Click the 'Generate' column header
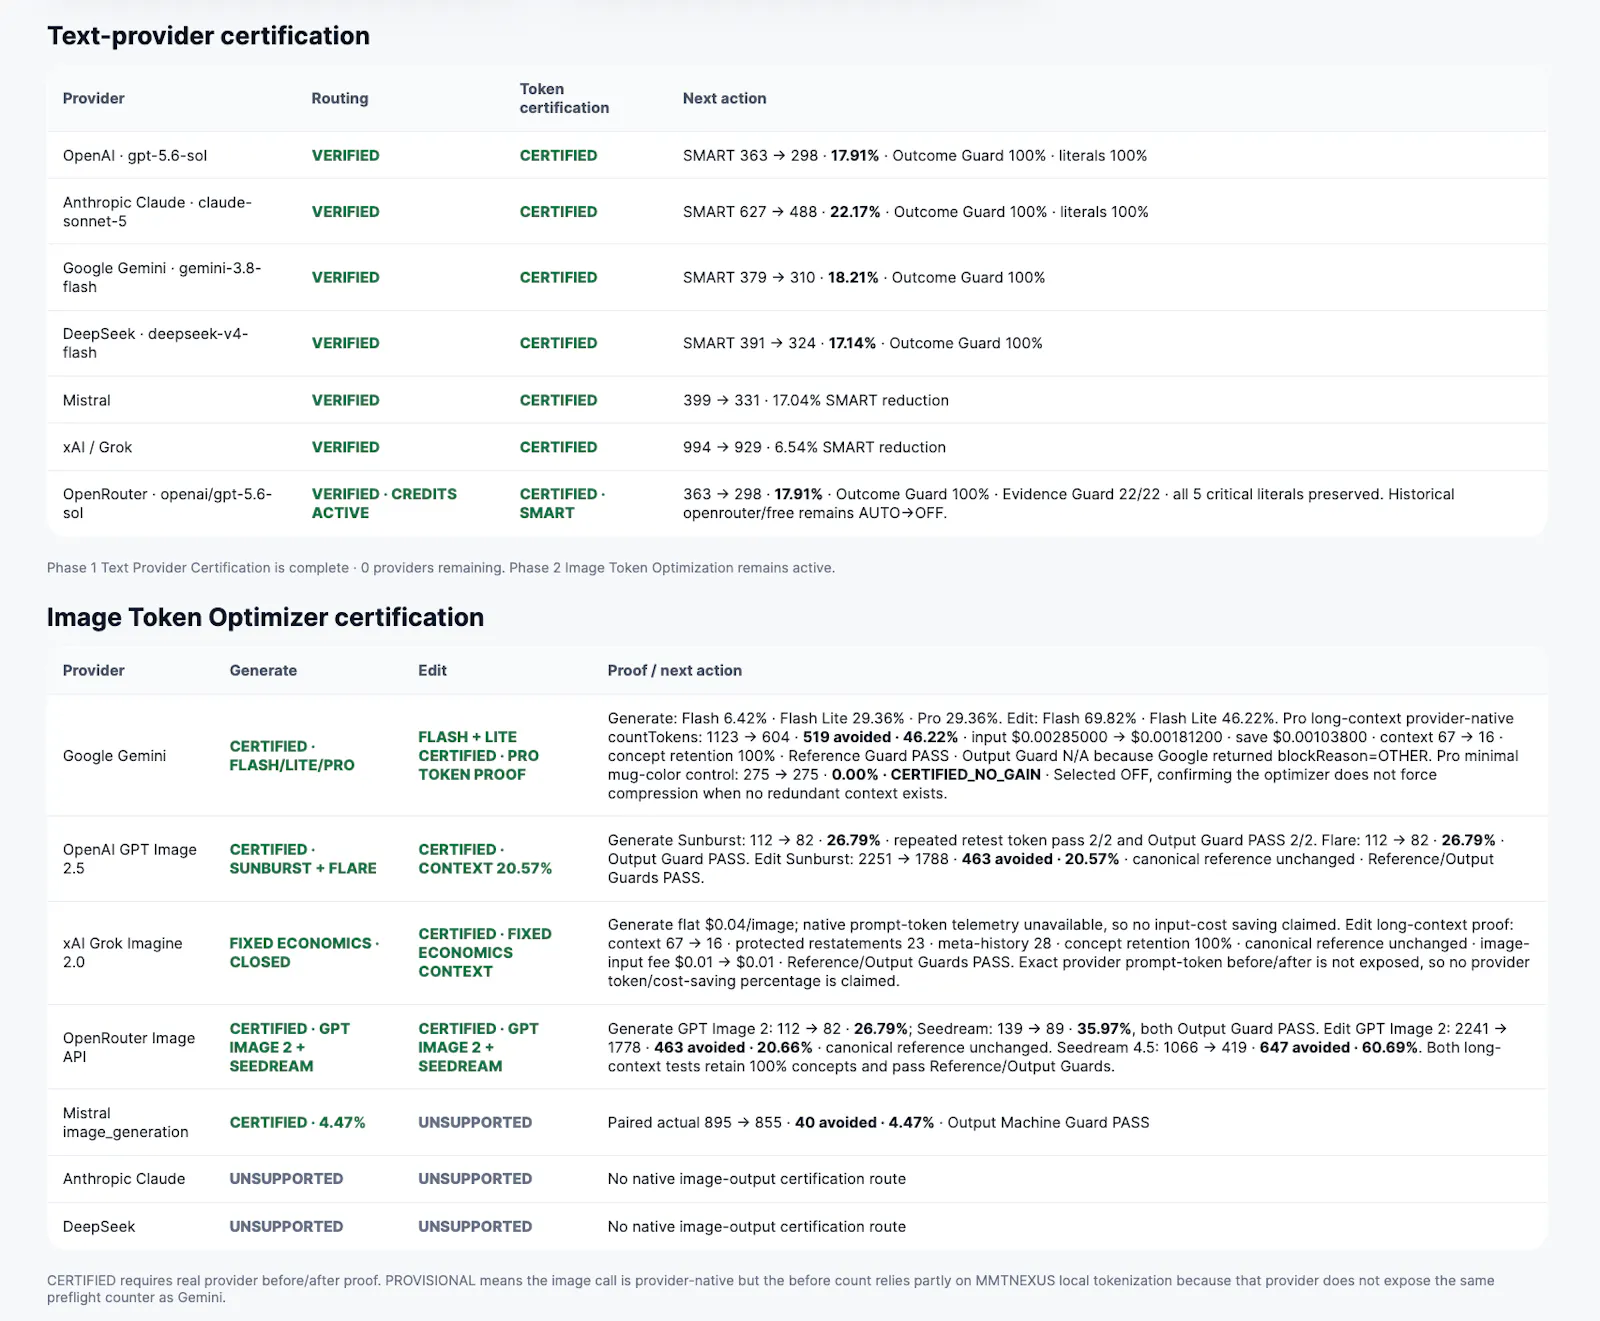1600x1321 pixels. [263, 670]
